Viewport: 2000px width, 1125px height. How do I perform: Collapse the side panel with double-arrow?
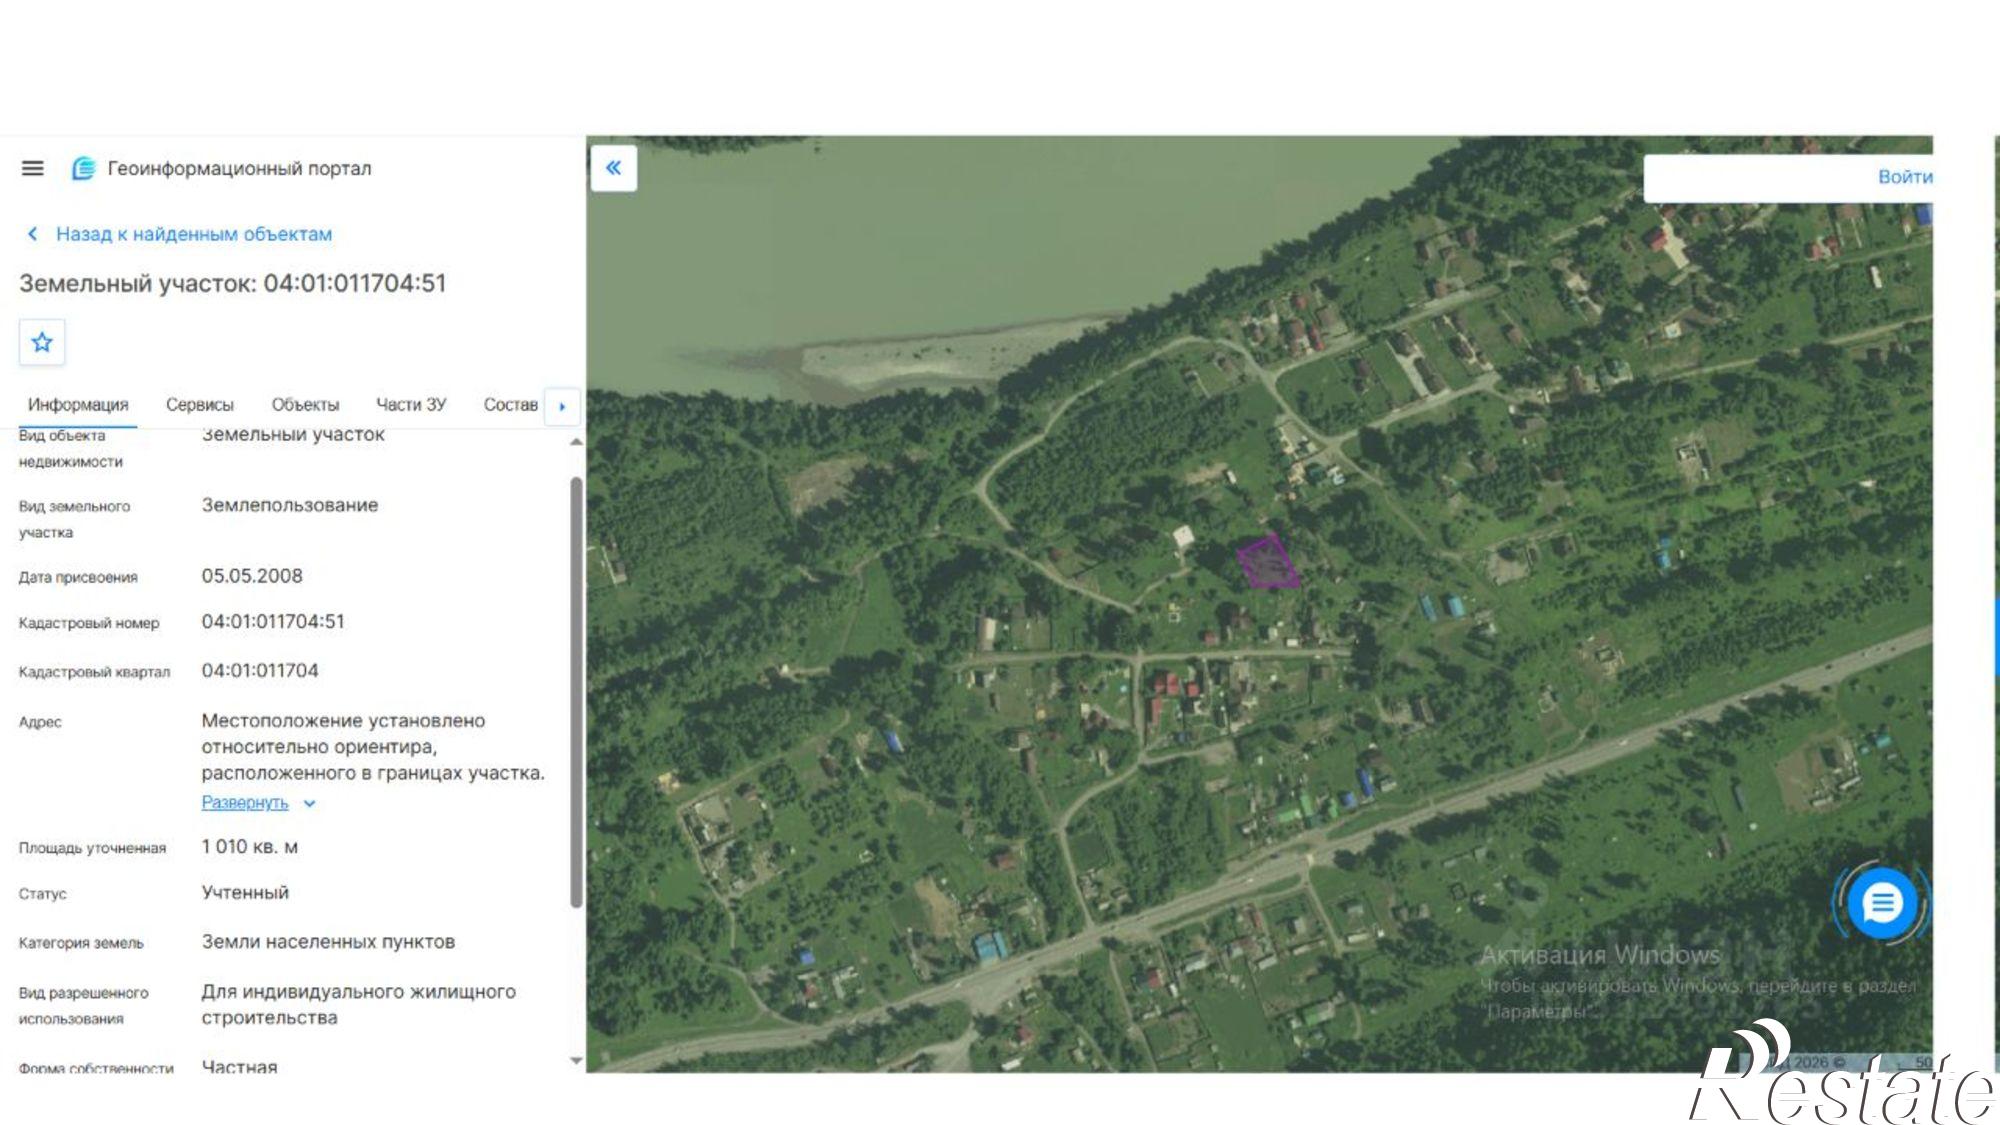coord(613,168)
